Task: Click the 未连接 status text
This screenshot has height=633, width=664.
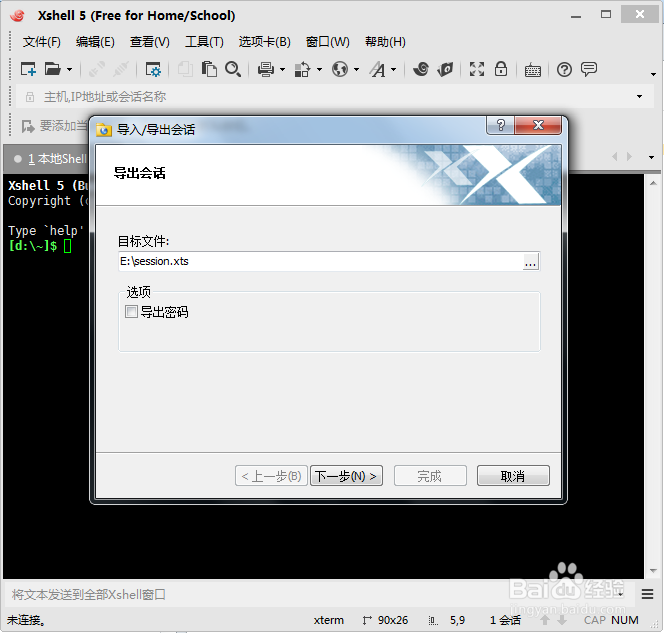Action: pos(26,620)
